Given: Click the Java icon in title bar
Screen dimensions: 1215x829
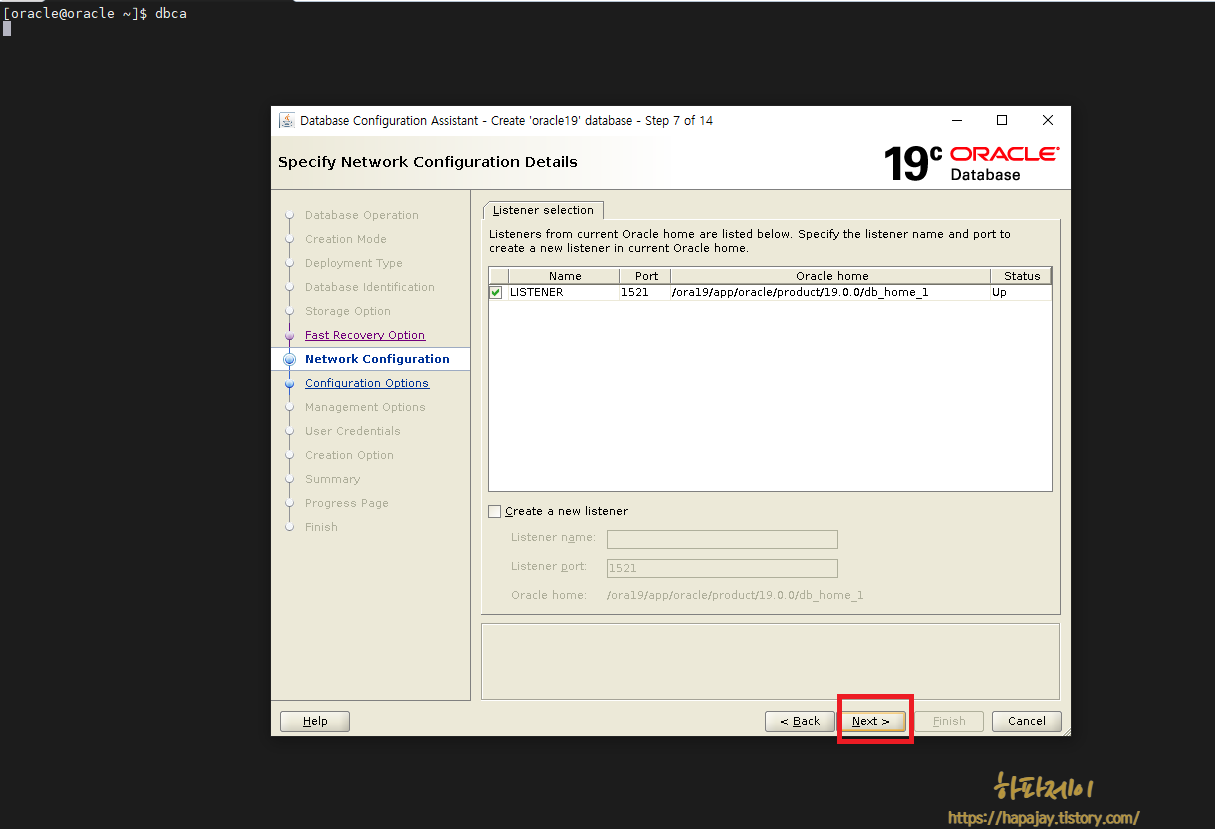Looking at the screenshot, I should point(286,120).
